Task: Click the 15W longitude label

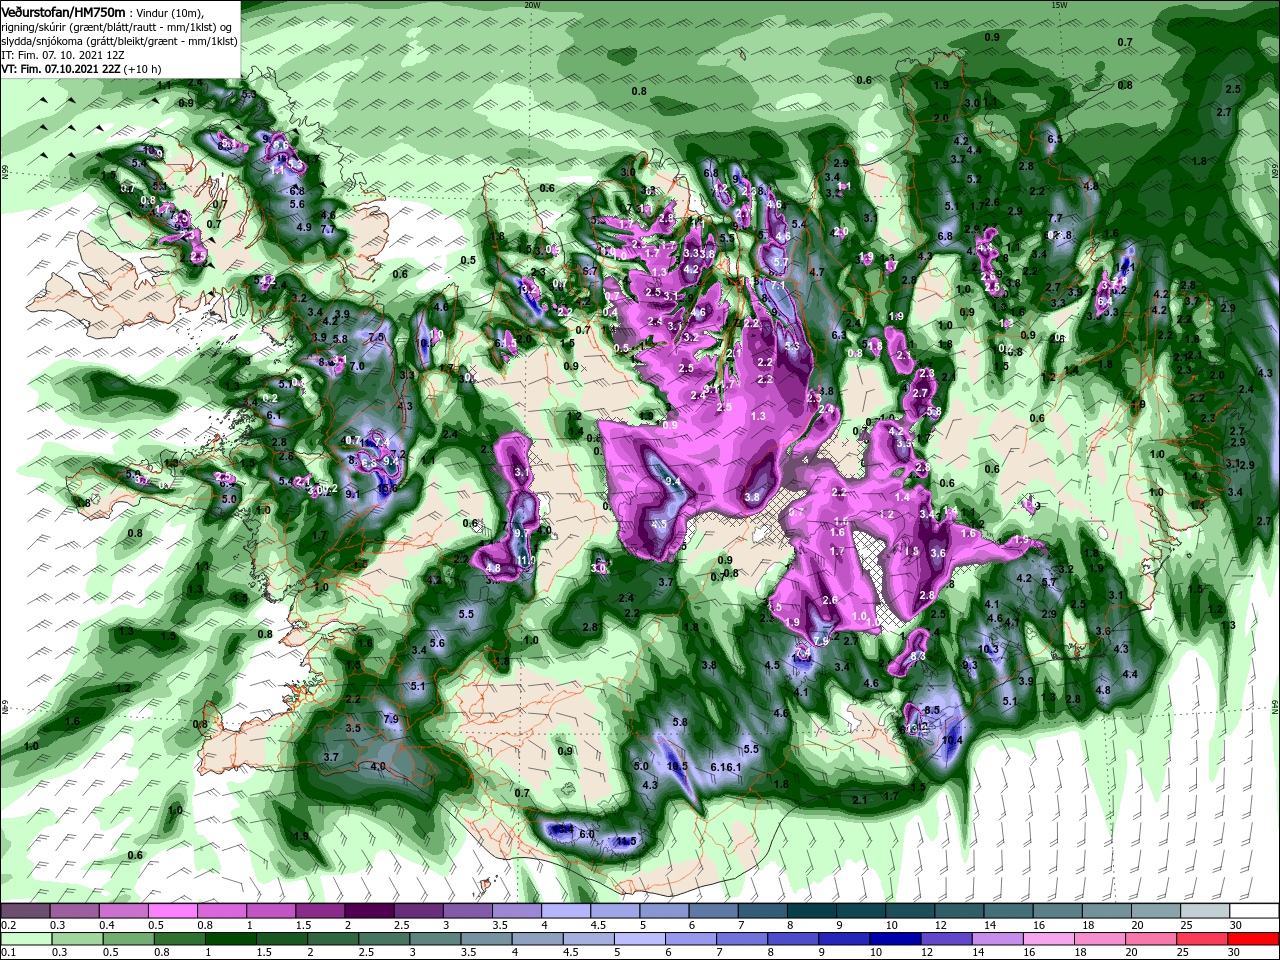Action: point(1059,4)
